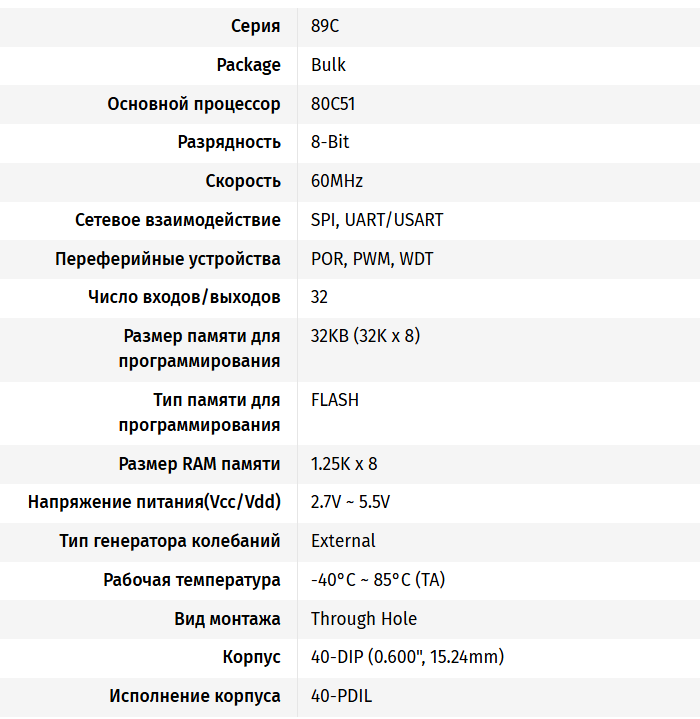Click the "Основной процессор" label
Viewport: 700px width, 719px height.
(194, 104)
